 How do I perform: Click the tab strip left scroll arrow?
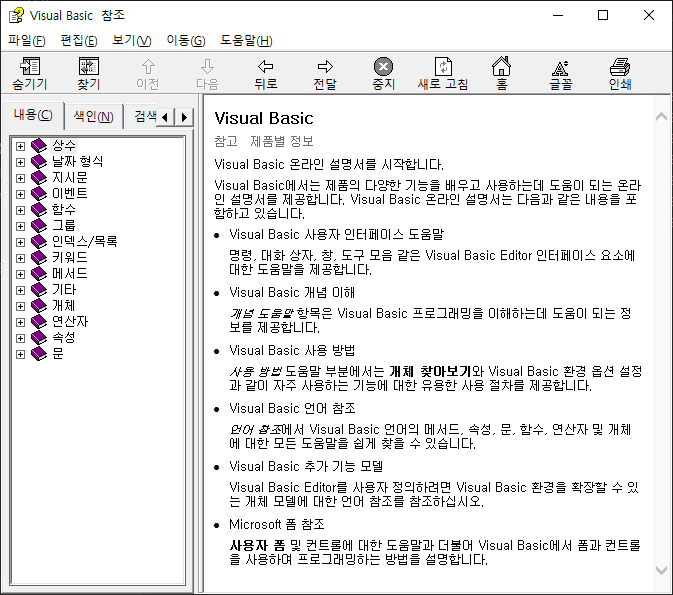(165, 117)
